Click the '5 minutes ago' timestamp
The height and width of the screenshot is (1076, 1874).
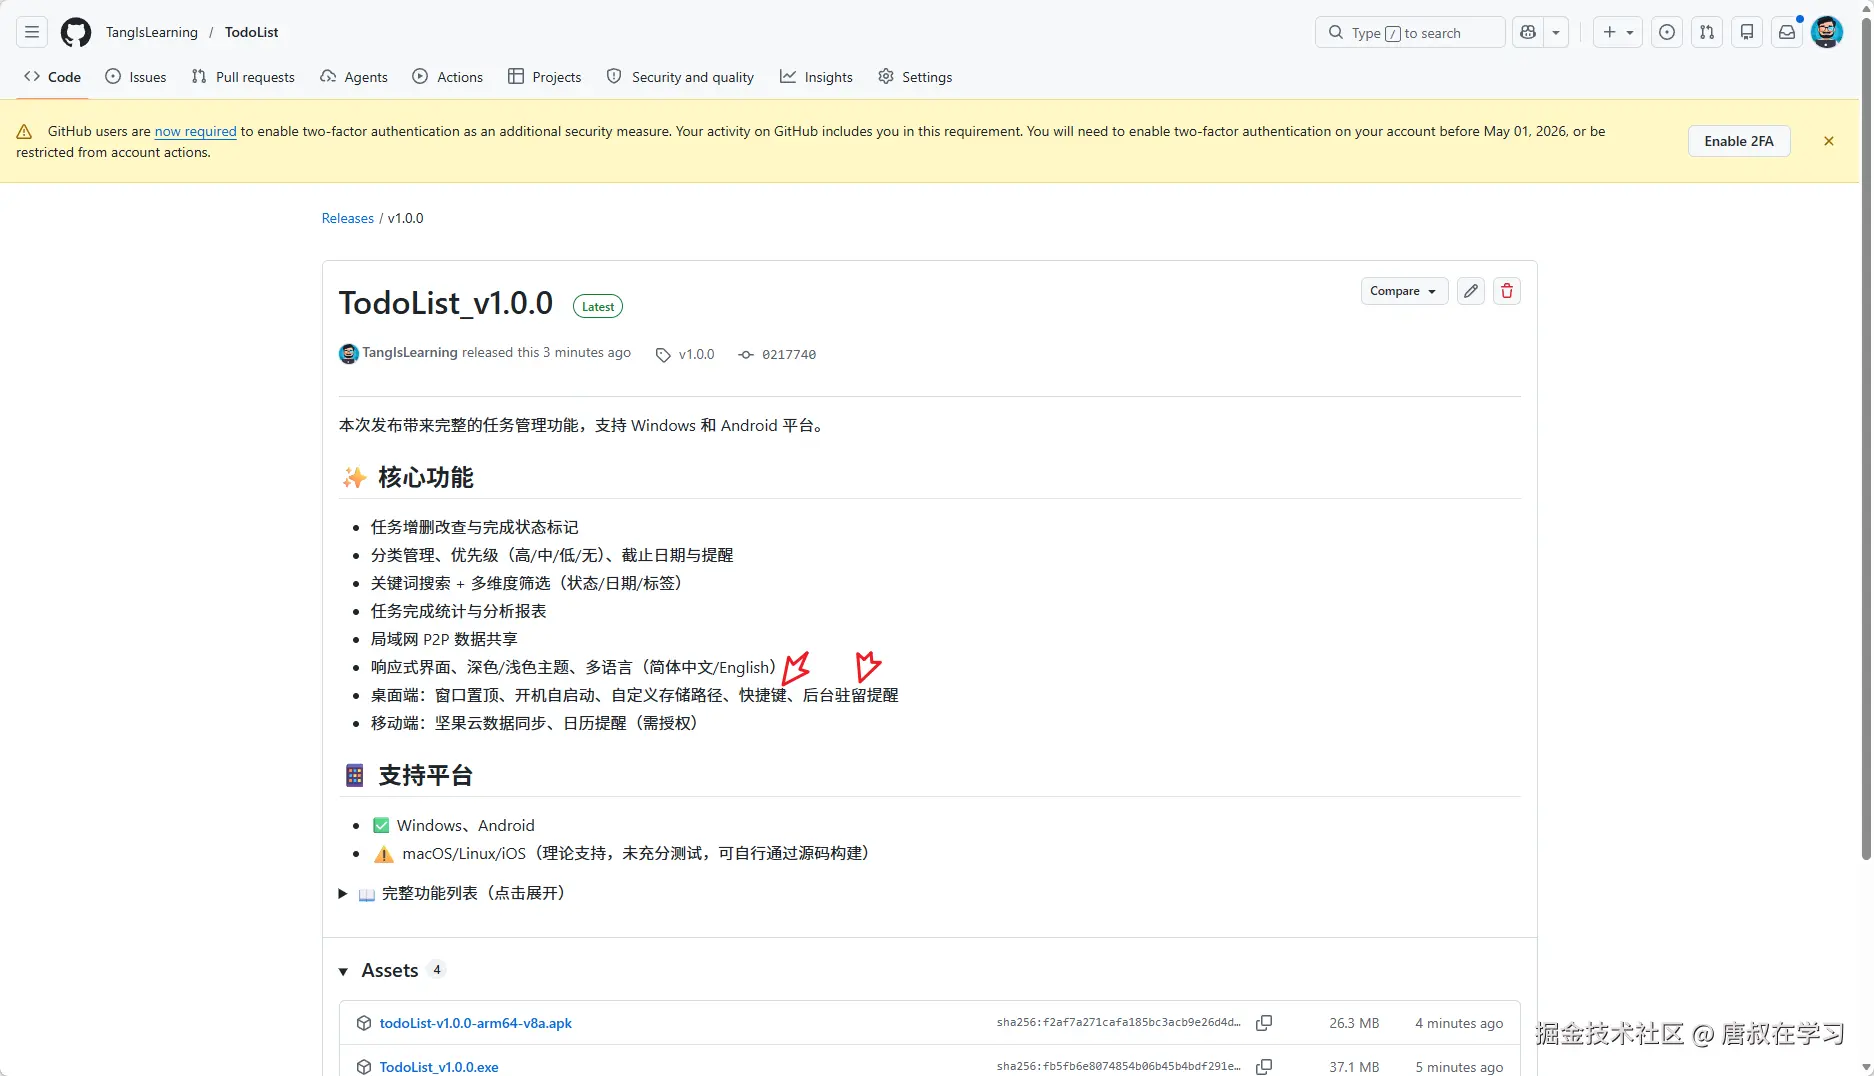point(1459,1067)
